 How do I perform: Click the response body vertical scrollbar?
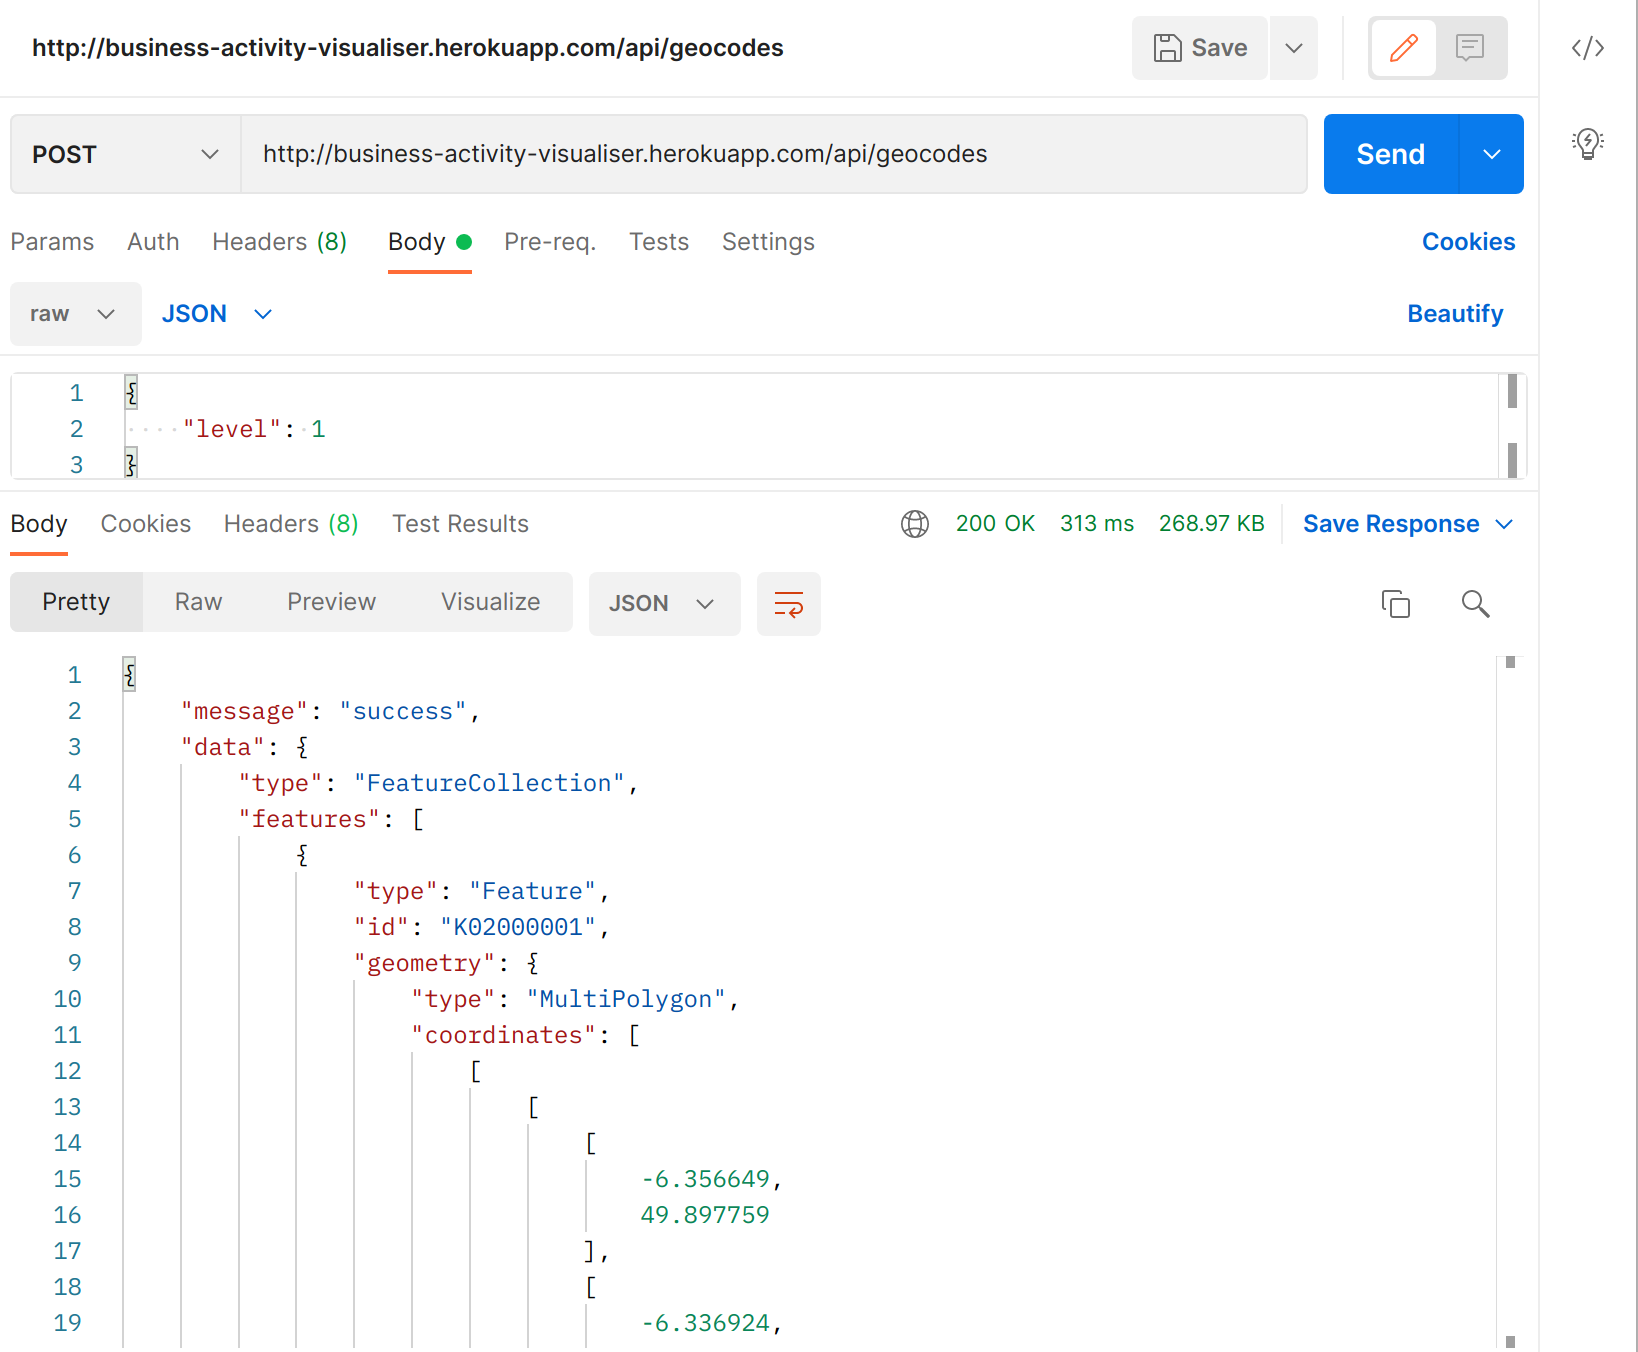tap(1510, 1000)
